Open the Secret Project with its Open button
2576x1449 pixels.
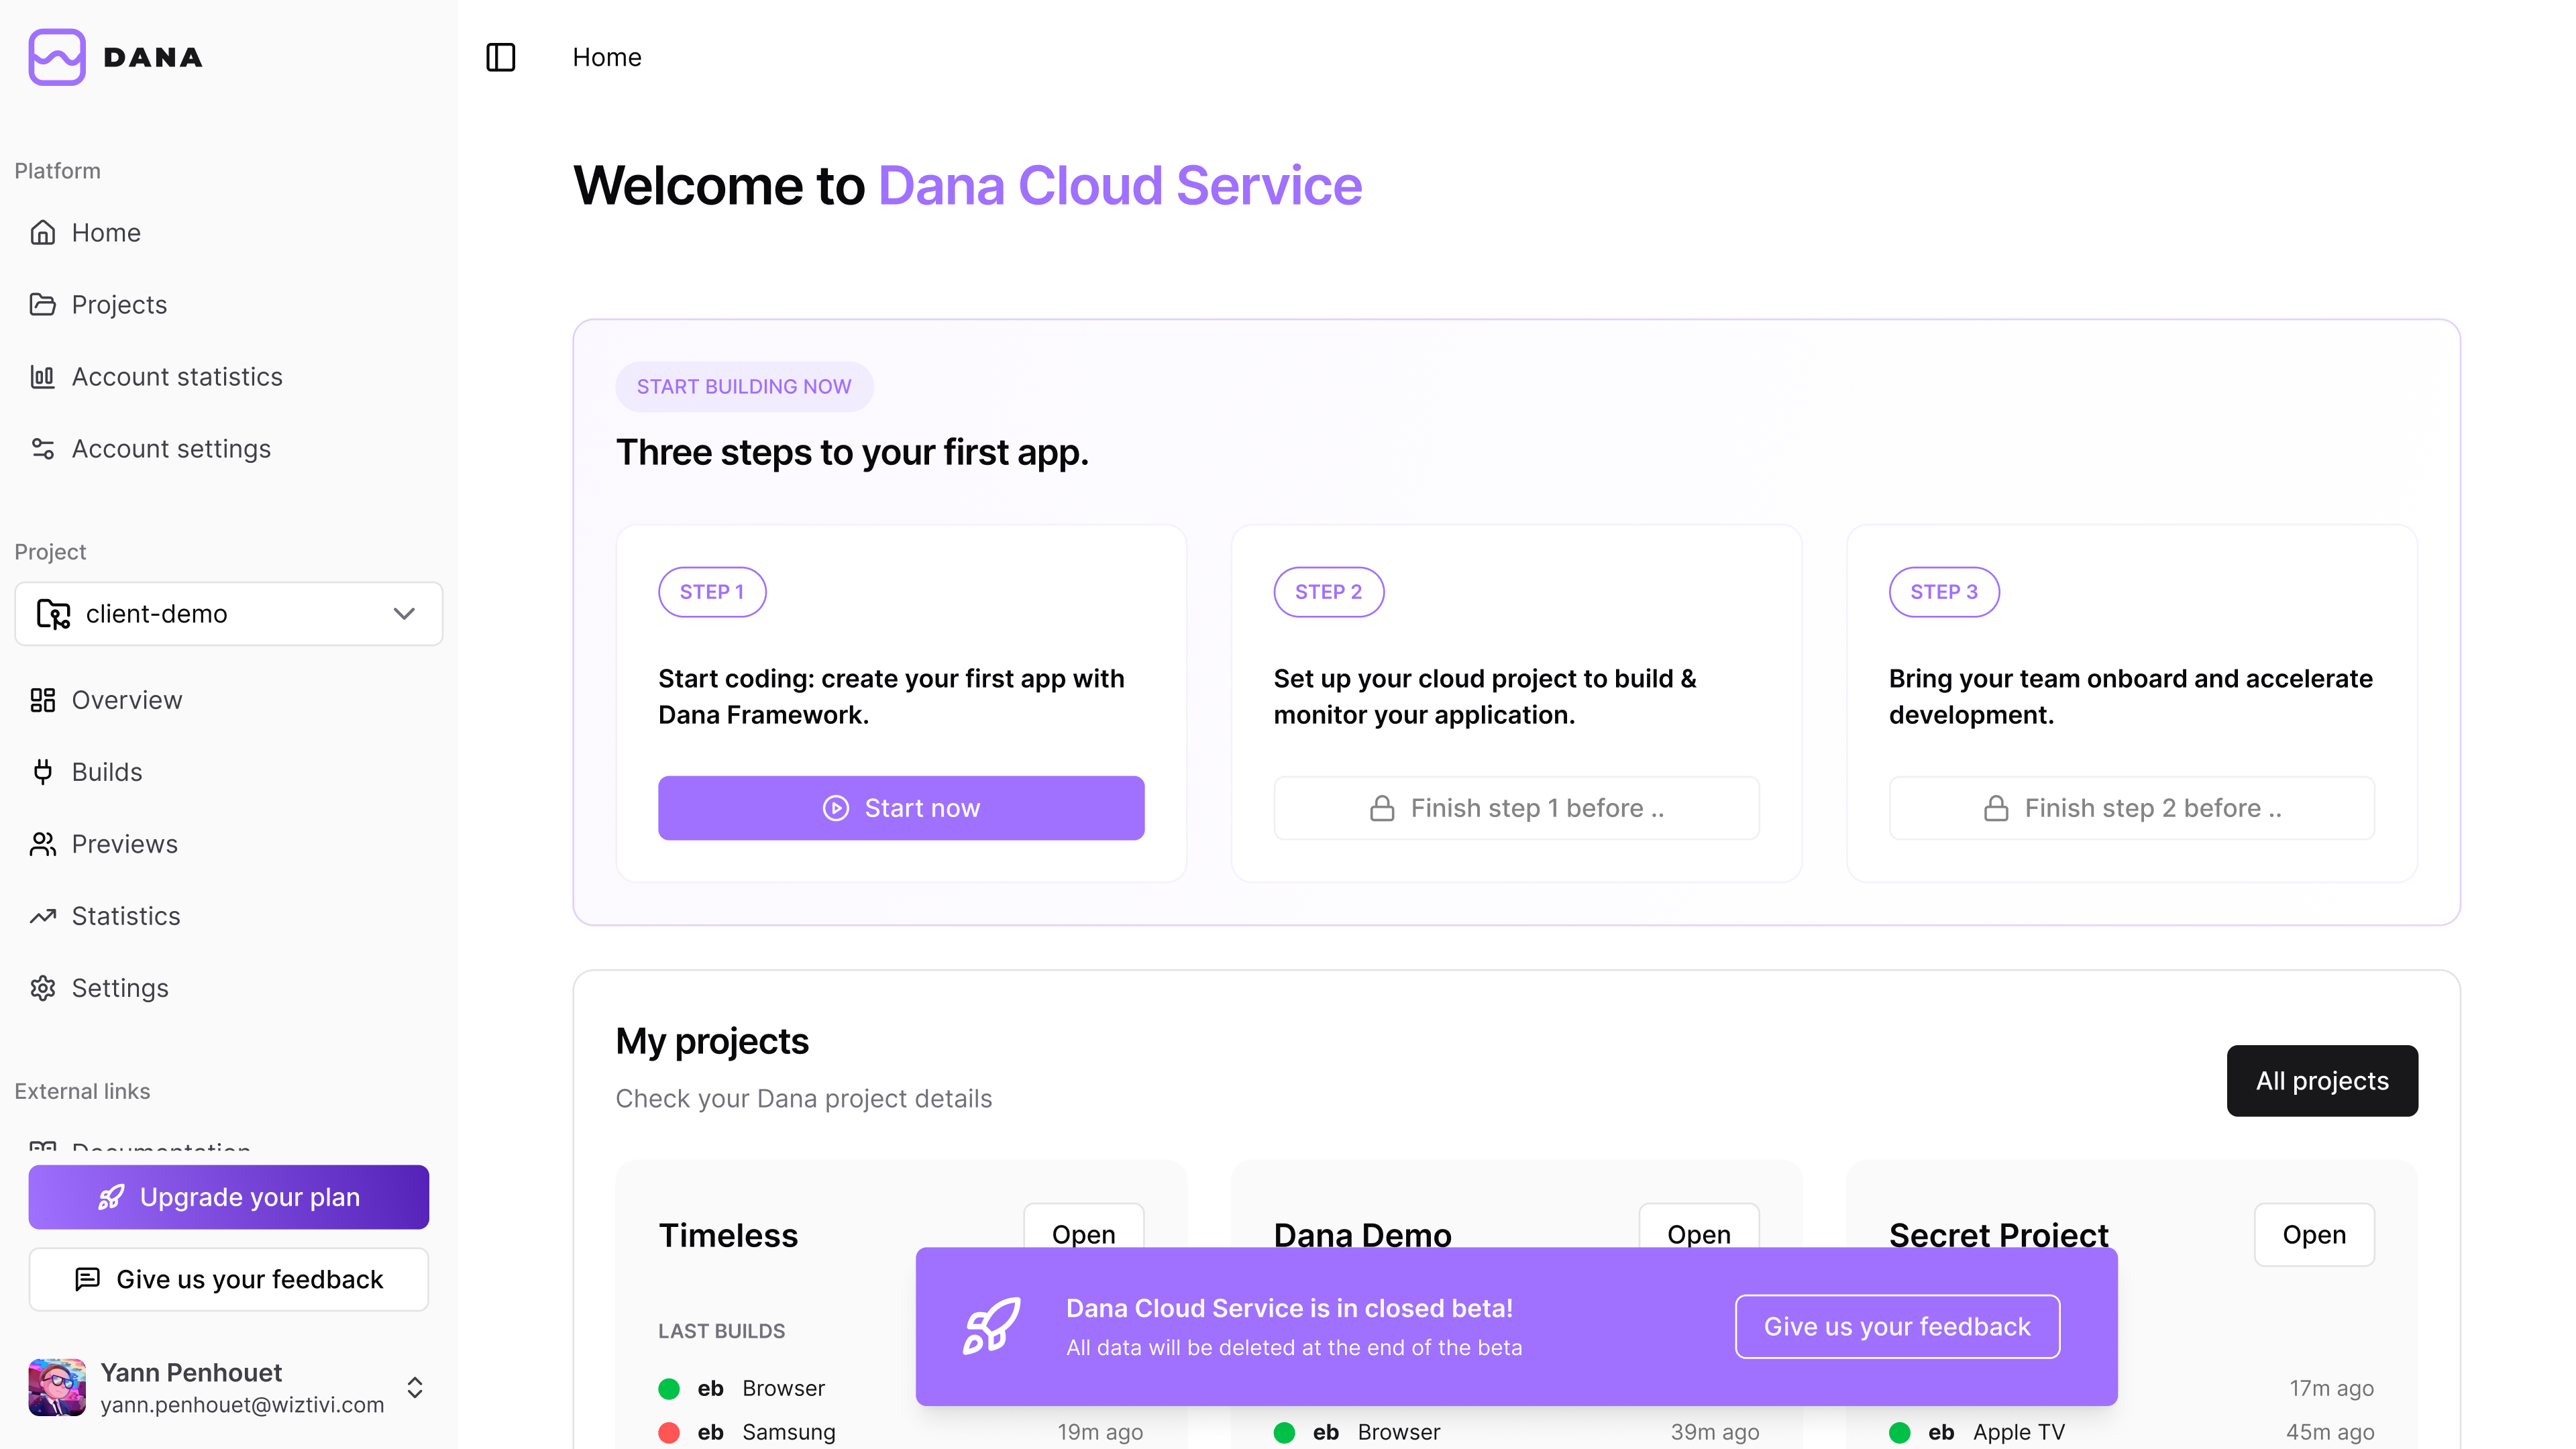point(2313,1234)
